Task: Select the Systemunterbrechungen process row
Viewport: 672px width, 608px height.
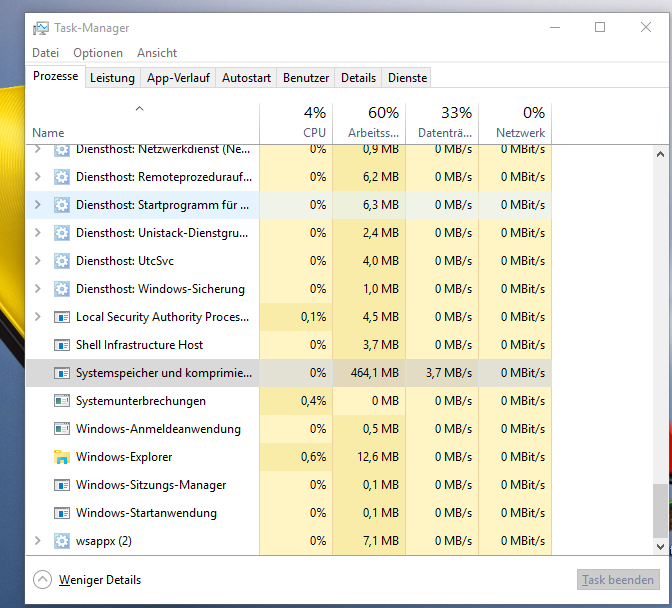Action: coord(289,401)
